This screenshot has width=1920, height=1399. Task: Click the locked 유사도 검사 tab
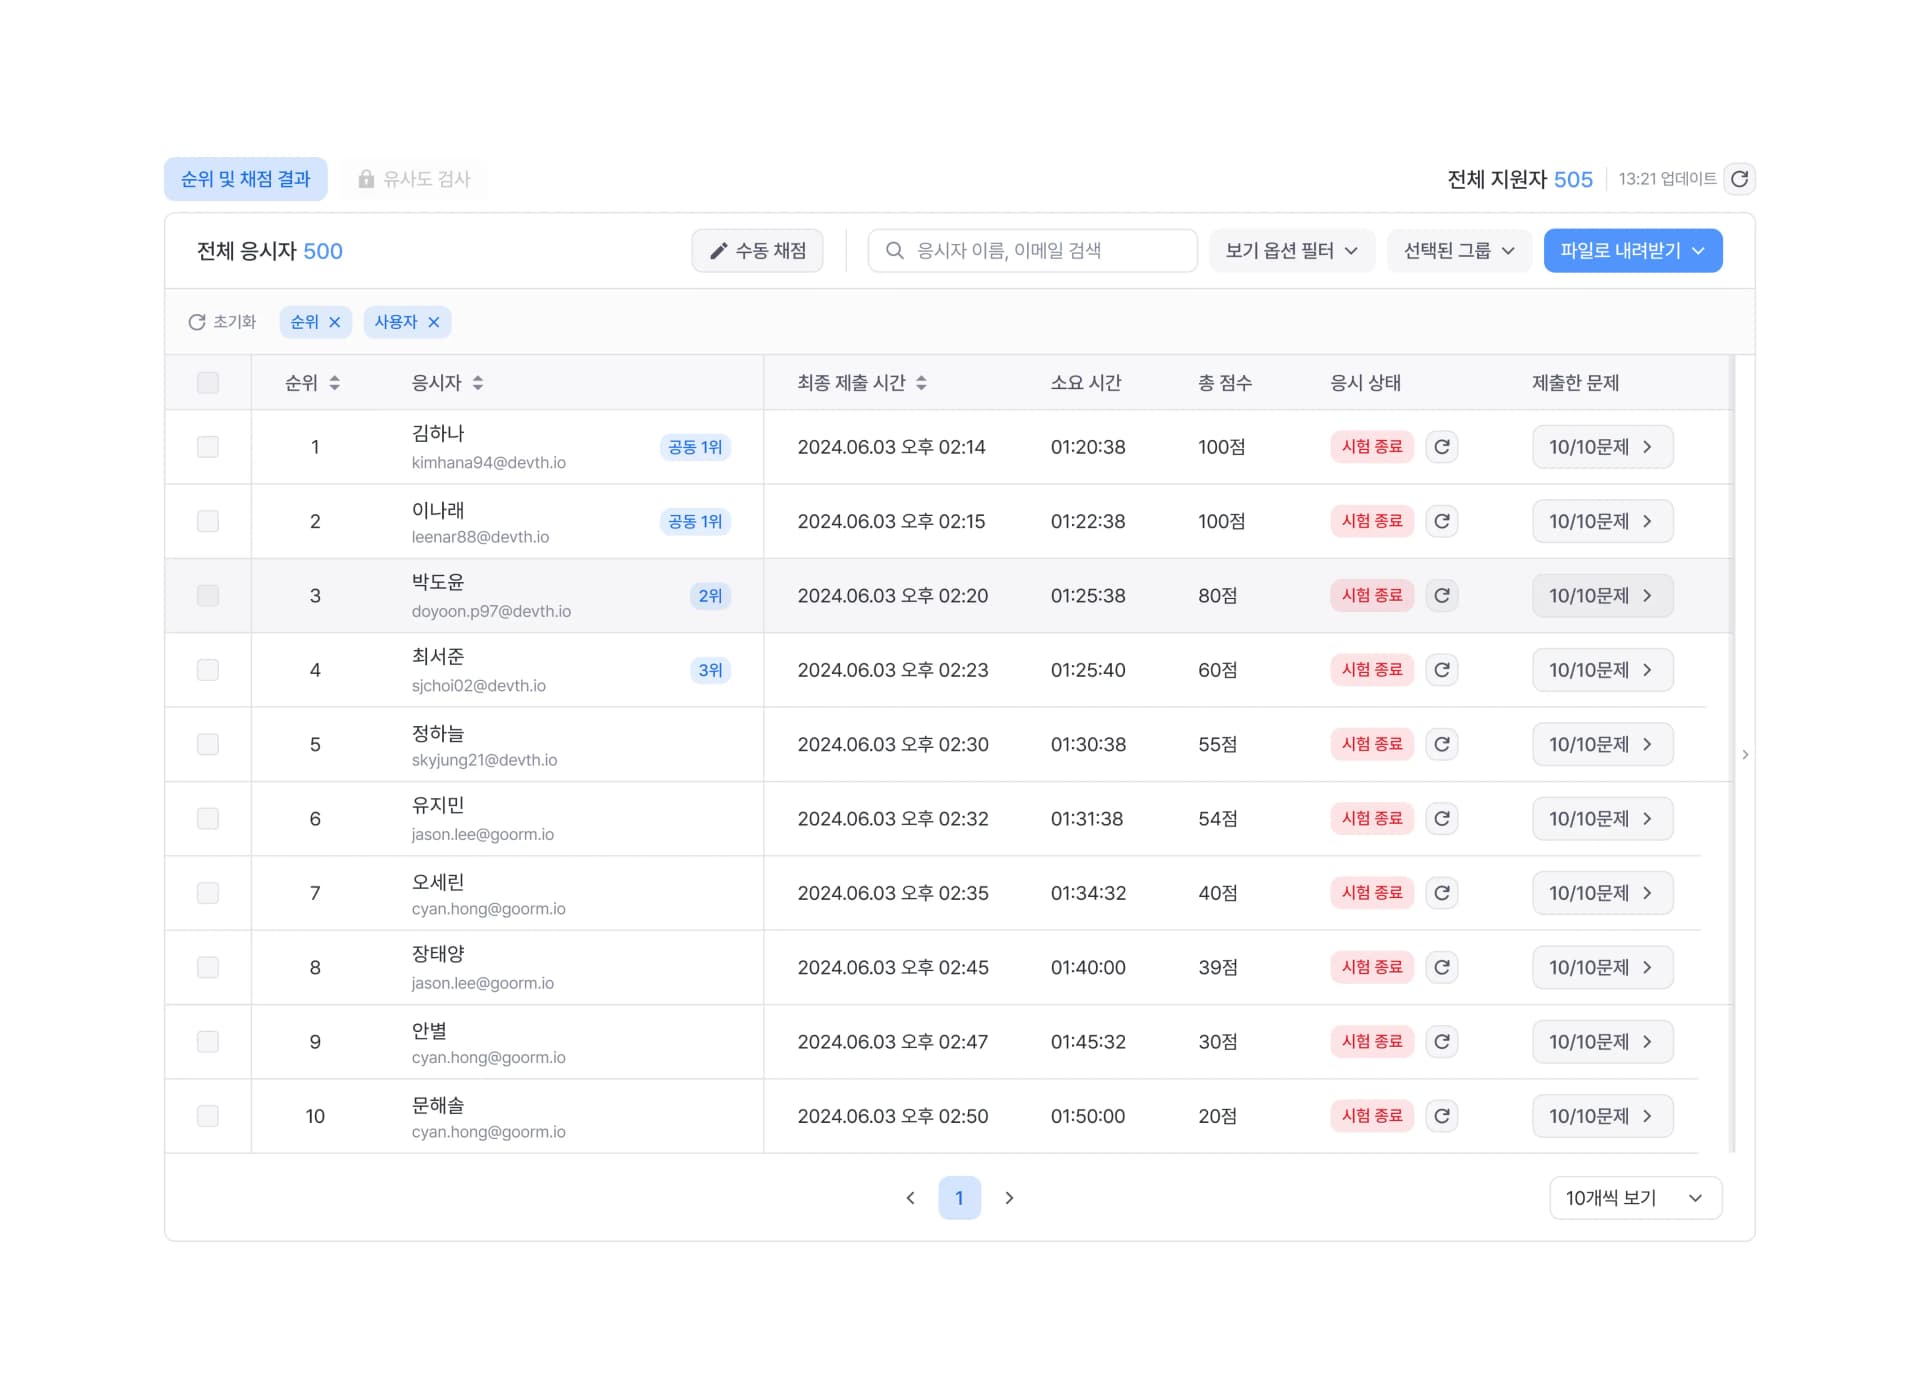414,179
